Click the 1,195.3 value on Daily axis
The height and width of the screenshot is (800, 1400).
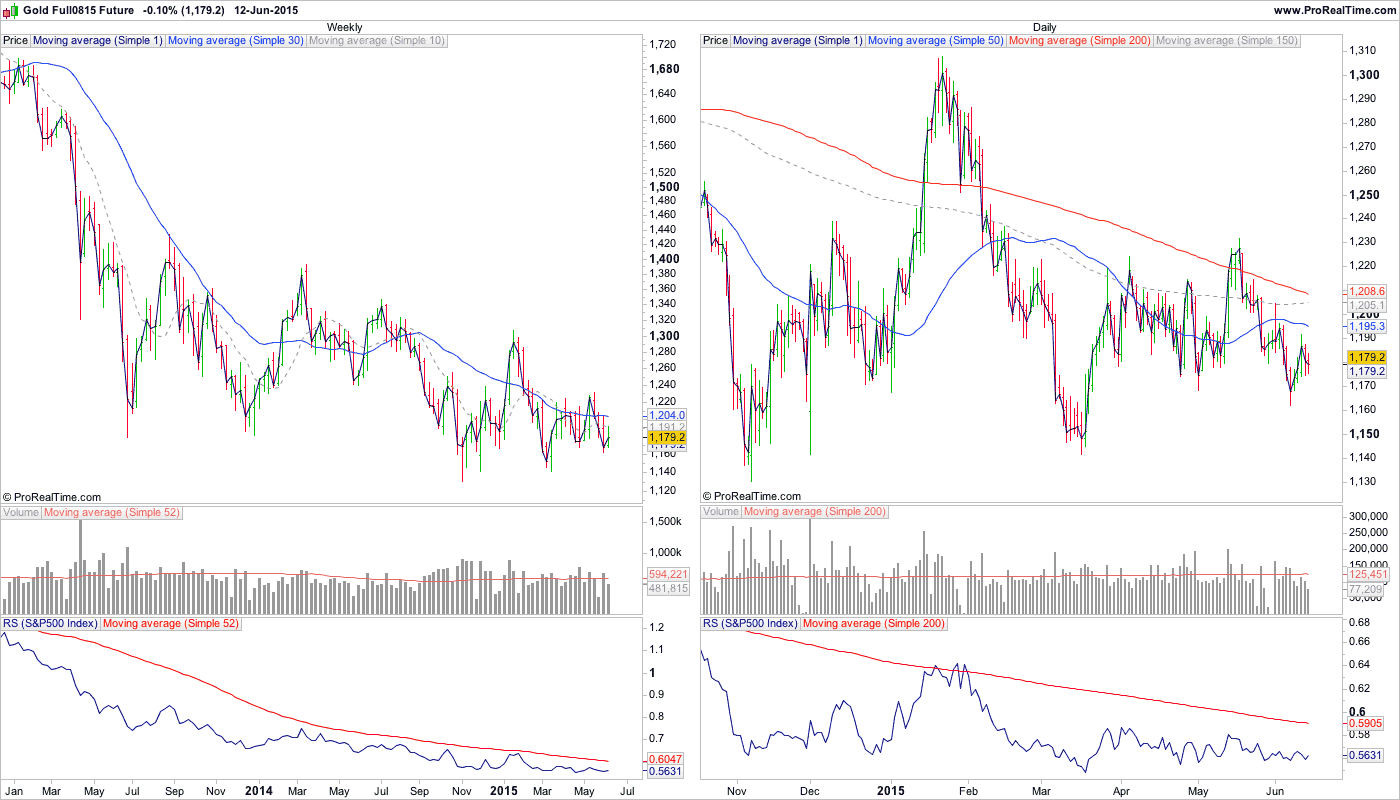coord(1366,327)
